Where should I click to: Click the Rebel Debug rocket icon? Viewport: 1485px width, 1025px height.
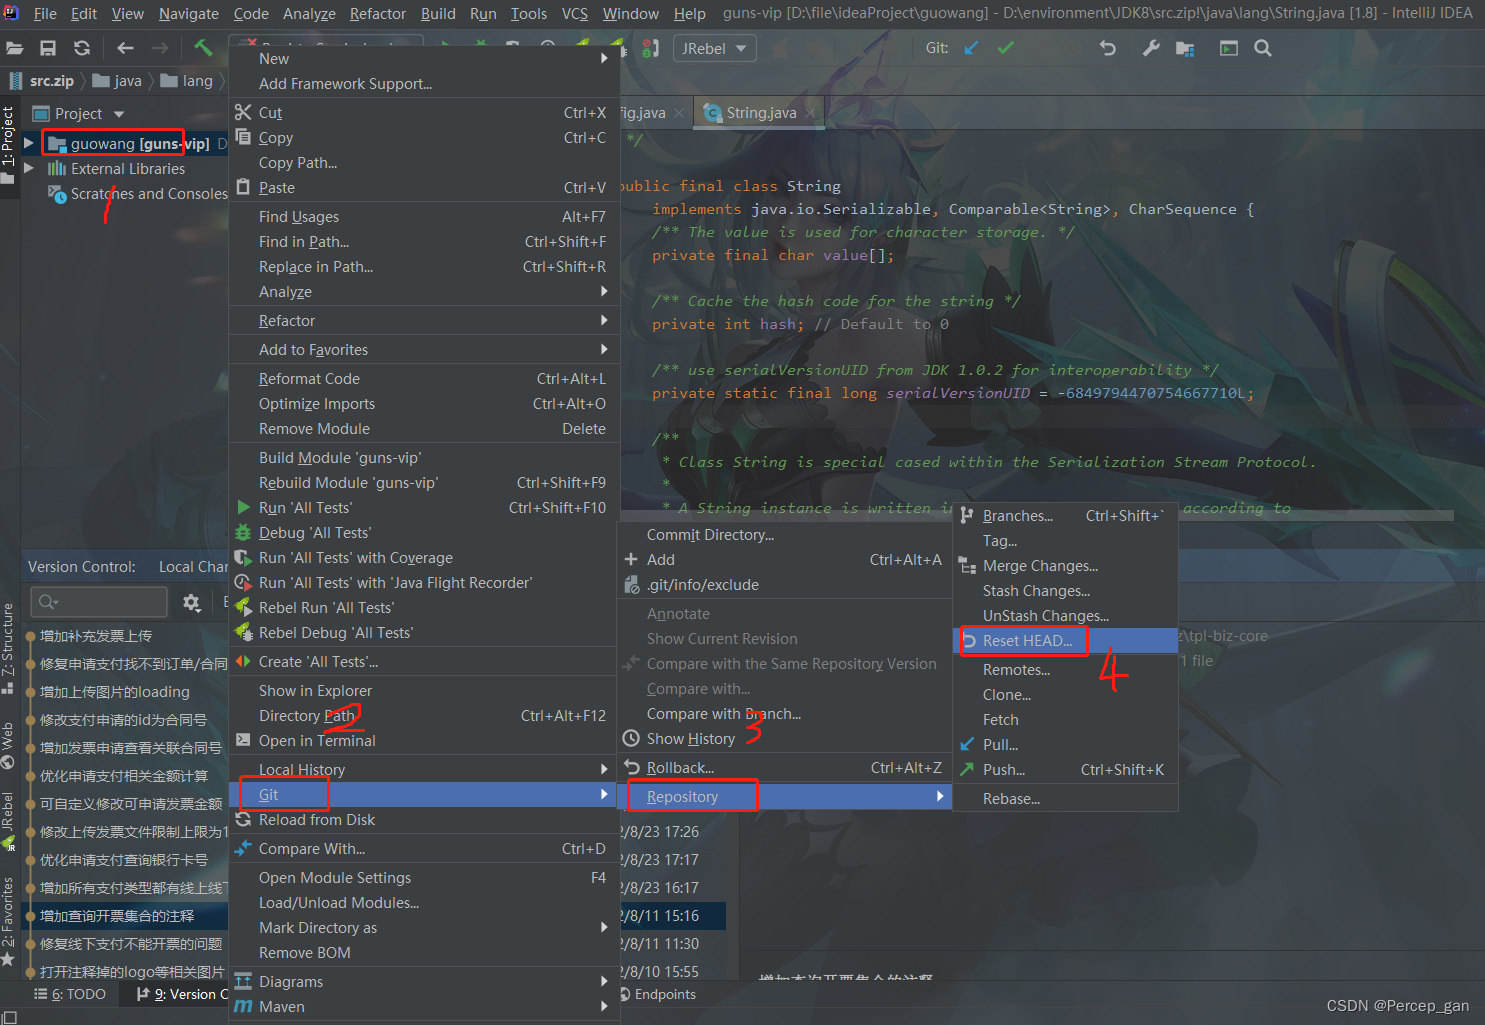click(x=243, y=632)
